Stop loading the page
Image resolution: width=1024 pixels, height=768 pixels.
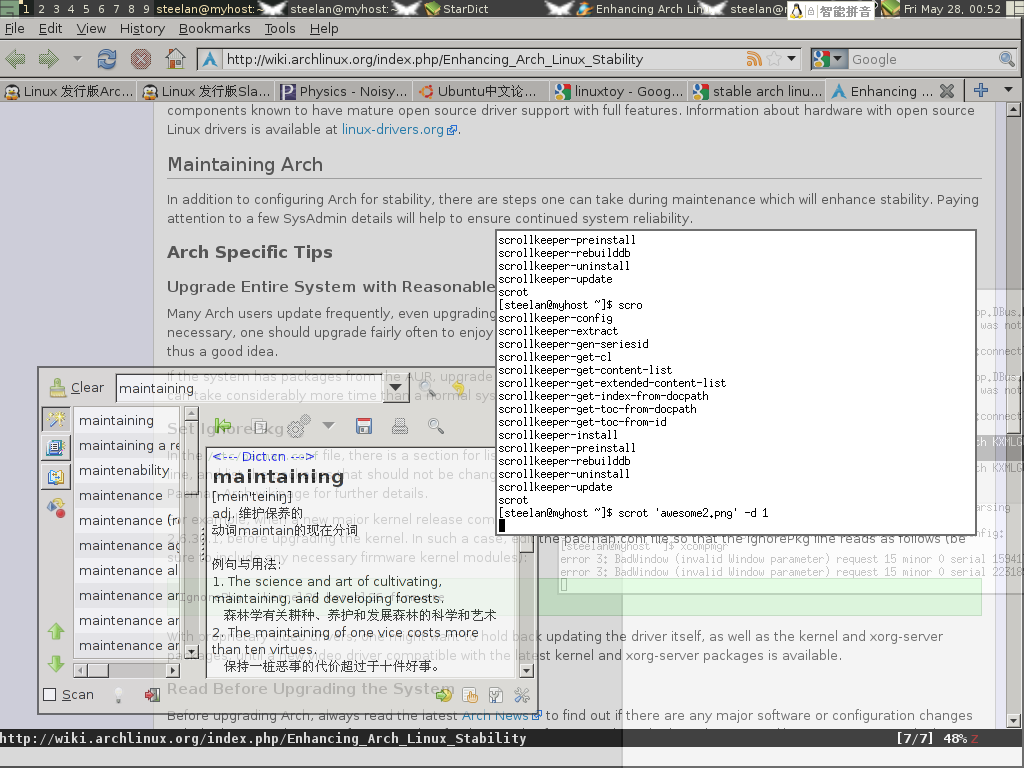140,59
